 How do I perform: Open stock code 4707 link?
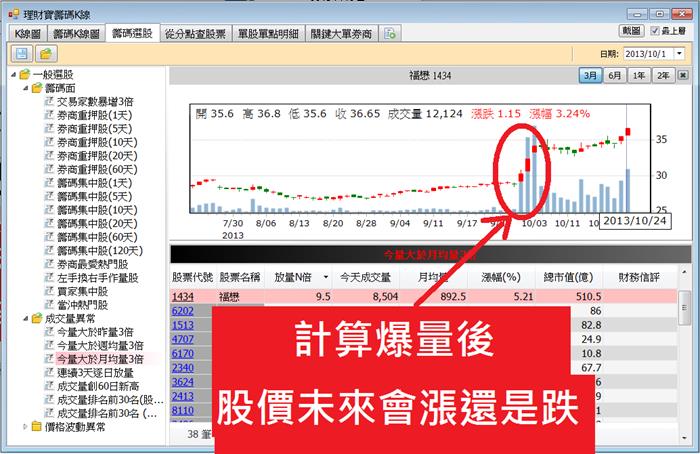click(x=183, y=339)
